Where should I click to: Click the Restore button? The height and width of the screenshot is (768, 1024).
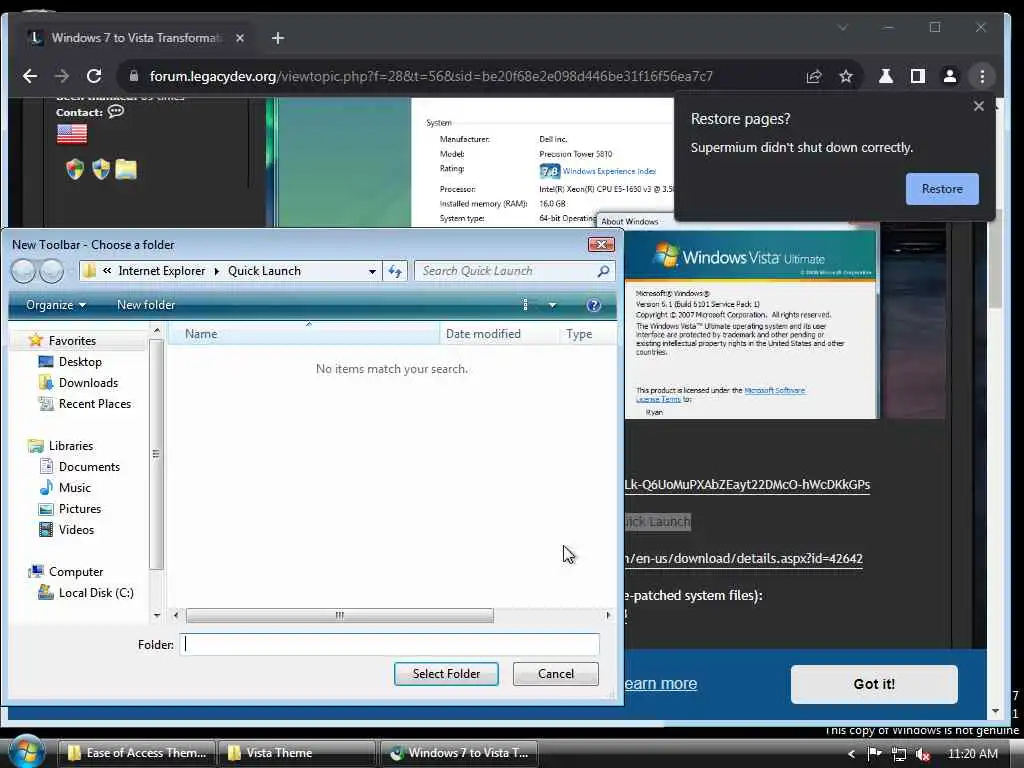coord(942,189)
